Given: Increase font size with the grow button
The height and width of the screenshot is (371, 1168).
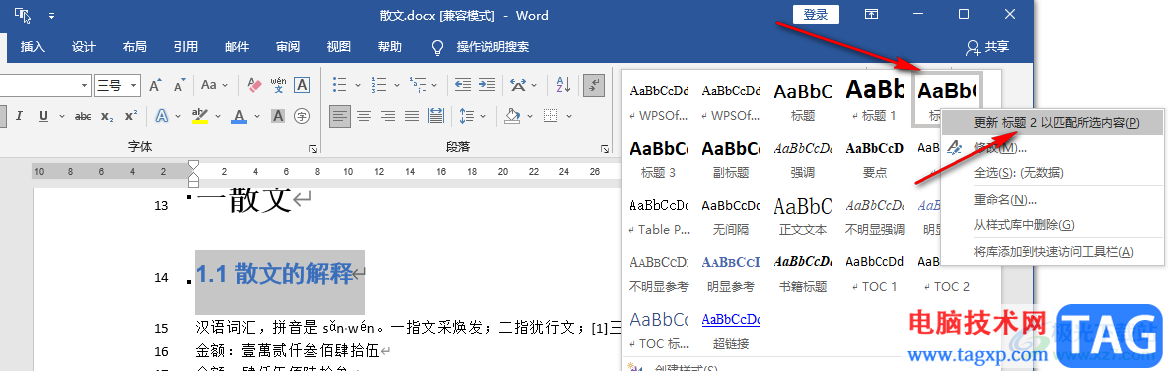Looking at the screenshot, I should 155,85.
